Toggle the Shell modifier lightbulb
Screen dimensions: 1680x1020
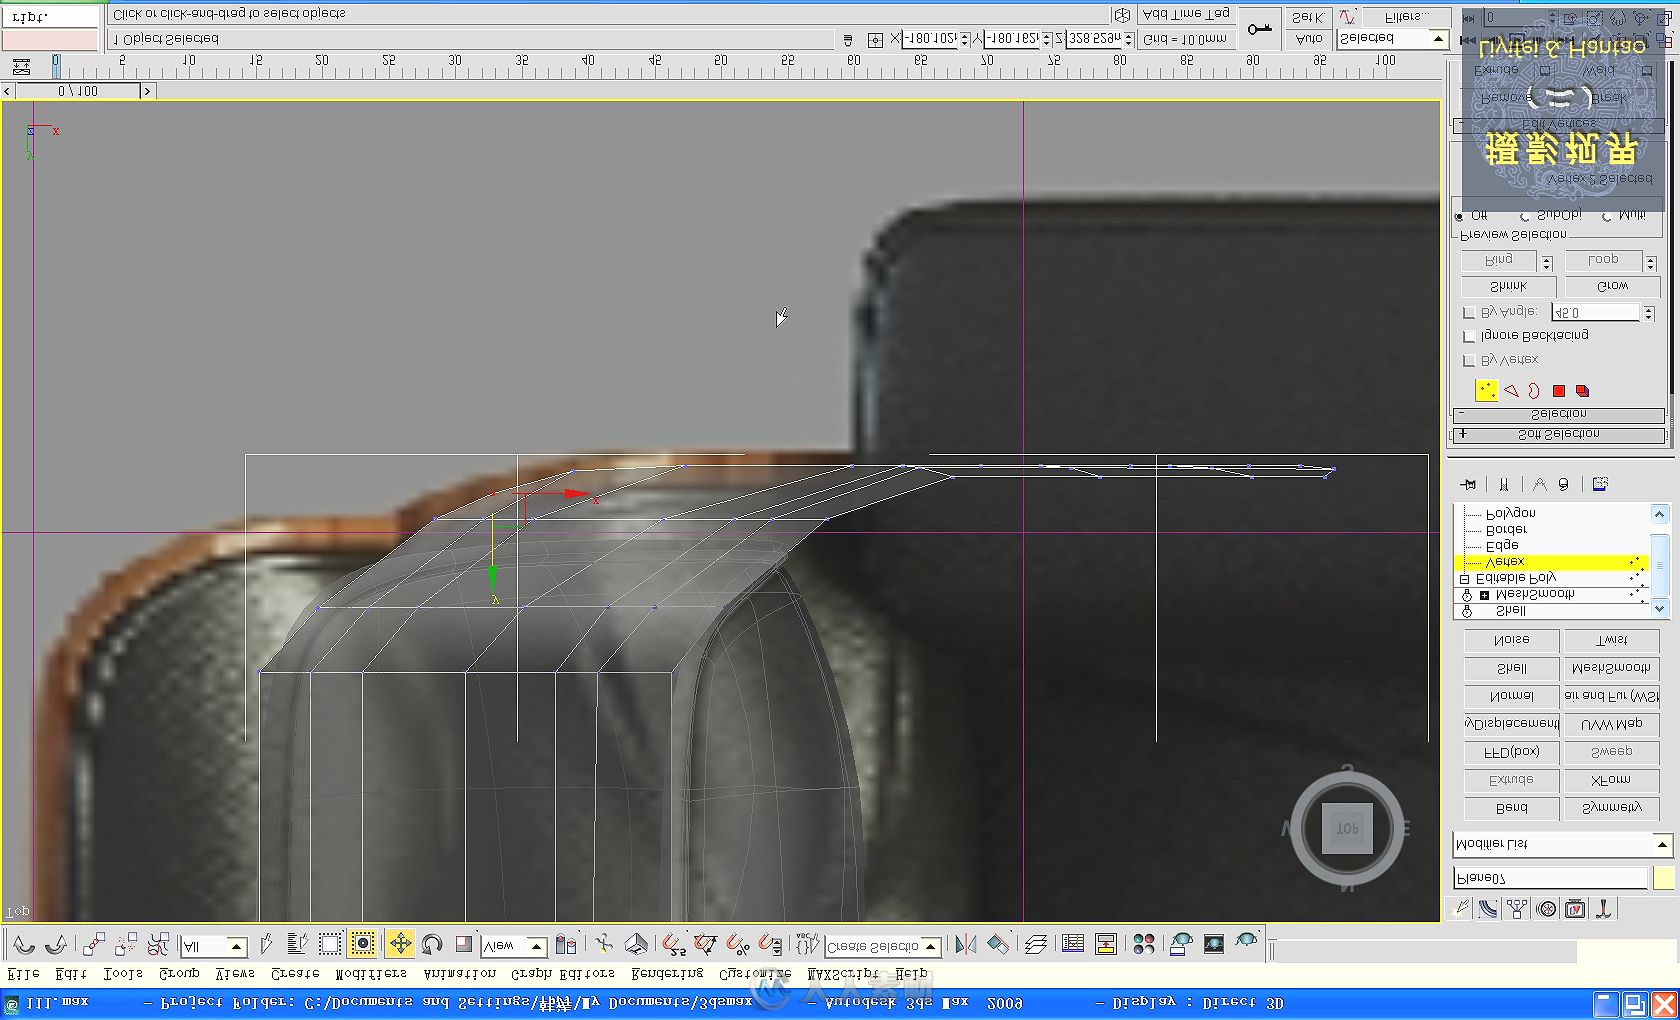click(x=1467, y=611)
